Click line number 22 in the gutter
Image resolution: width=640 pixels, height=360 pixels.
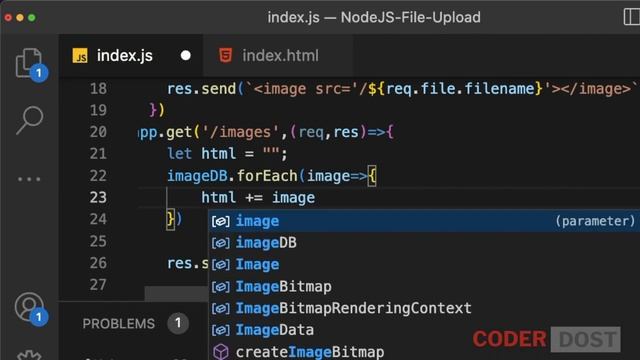click(98, 176)
